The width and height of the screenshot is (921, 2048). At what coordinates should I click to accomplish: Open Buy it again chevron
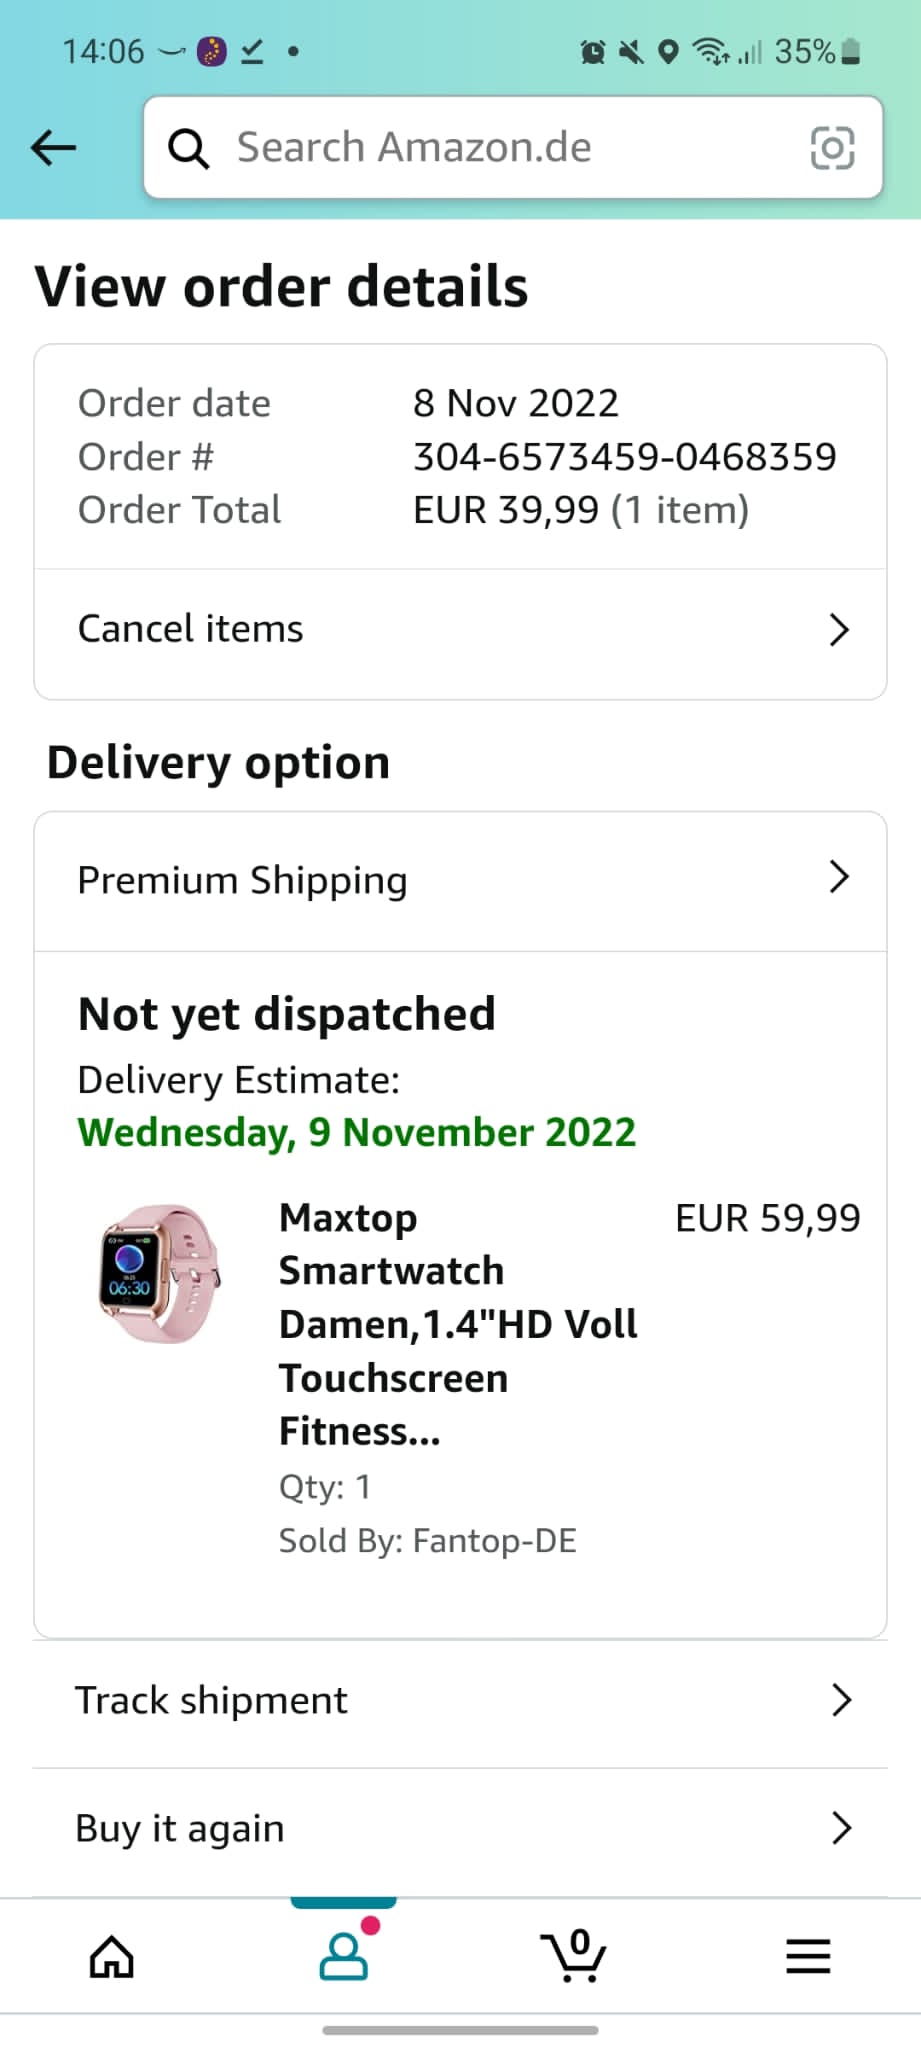pos(841,1828)
